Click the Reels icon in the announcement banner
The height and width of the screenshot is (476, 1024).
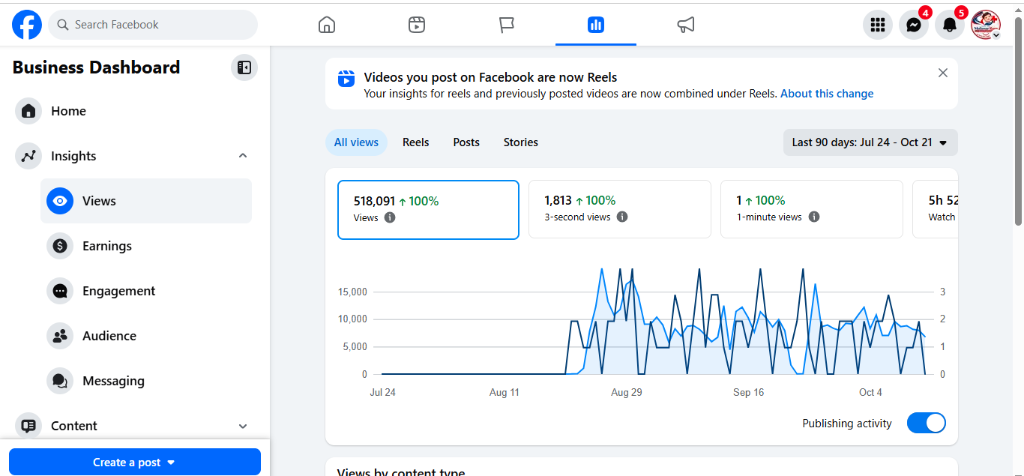(x=346, y=78)
